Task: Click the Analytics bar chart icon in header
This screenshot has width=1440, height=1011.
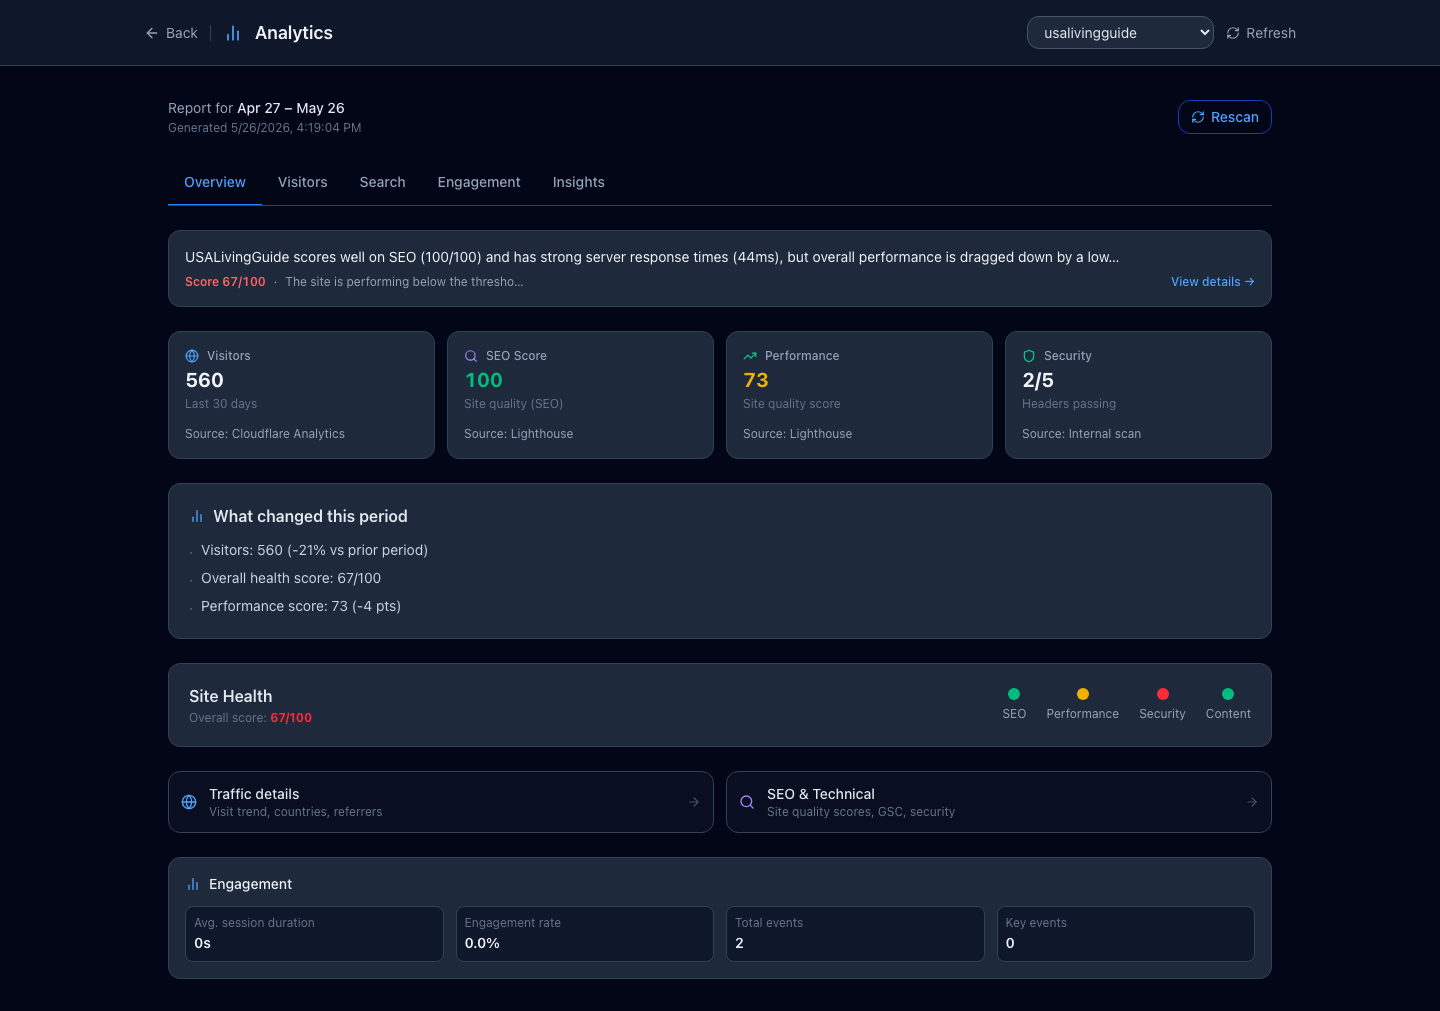Action: point(233,33)
